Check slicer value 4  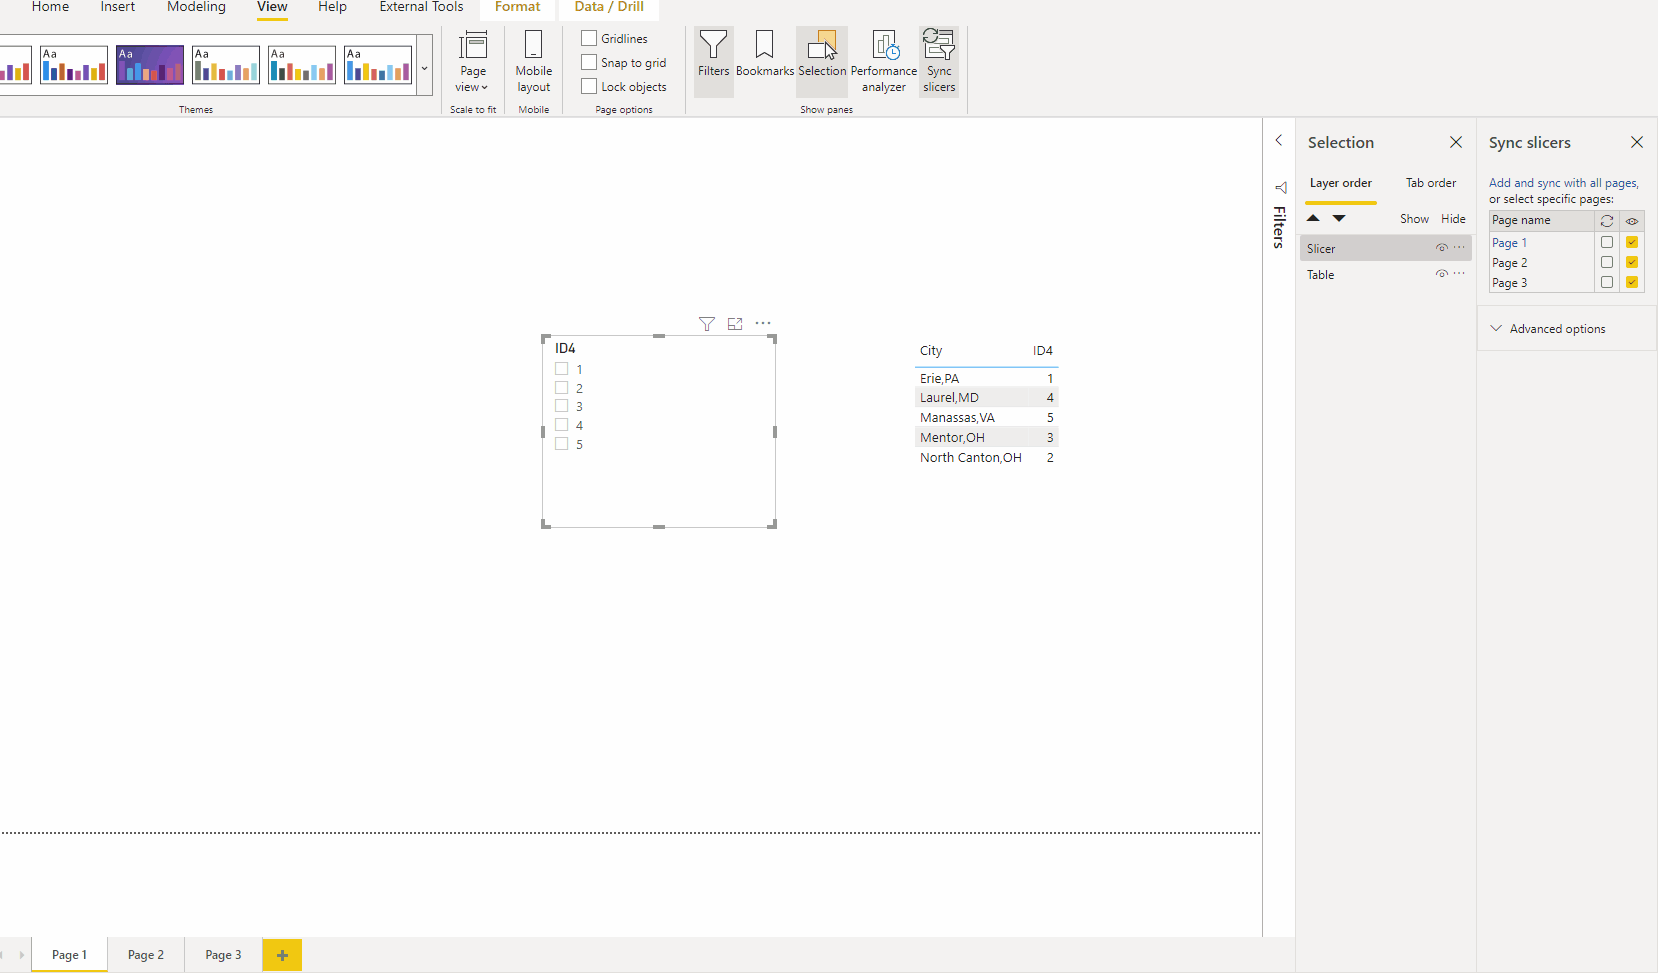tap(562, 425)
